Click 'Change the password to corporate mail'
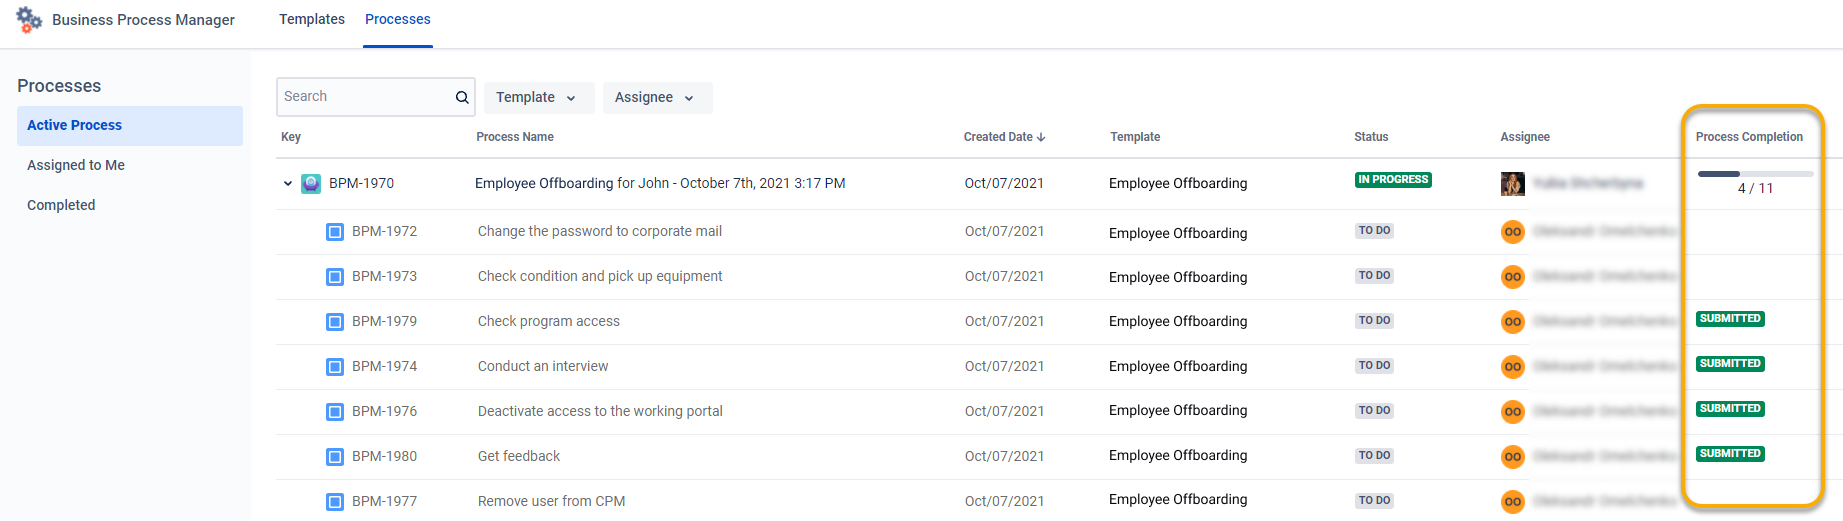 [600, 231]
